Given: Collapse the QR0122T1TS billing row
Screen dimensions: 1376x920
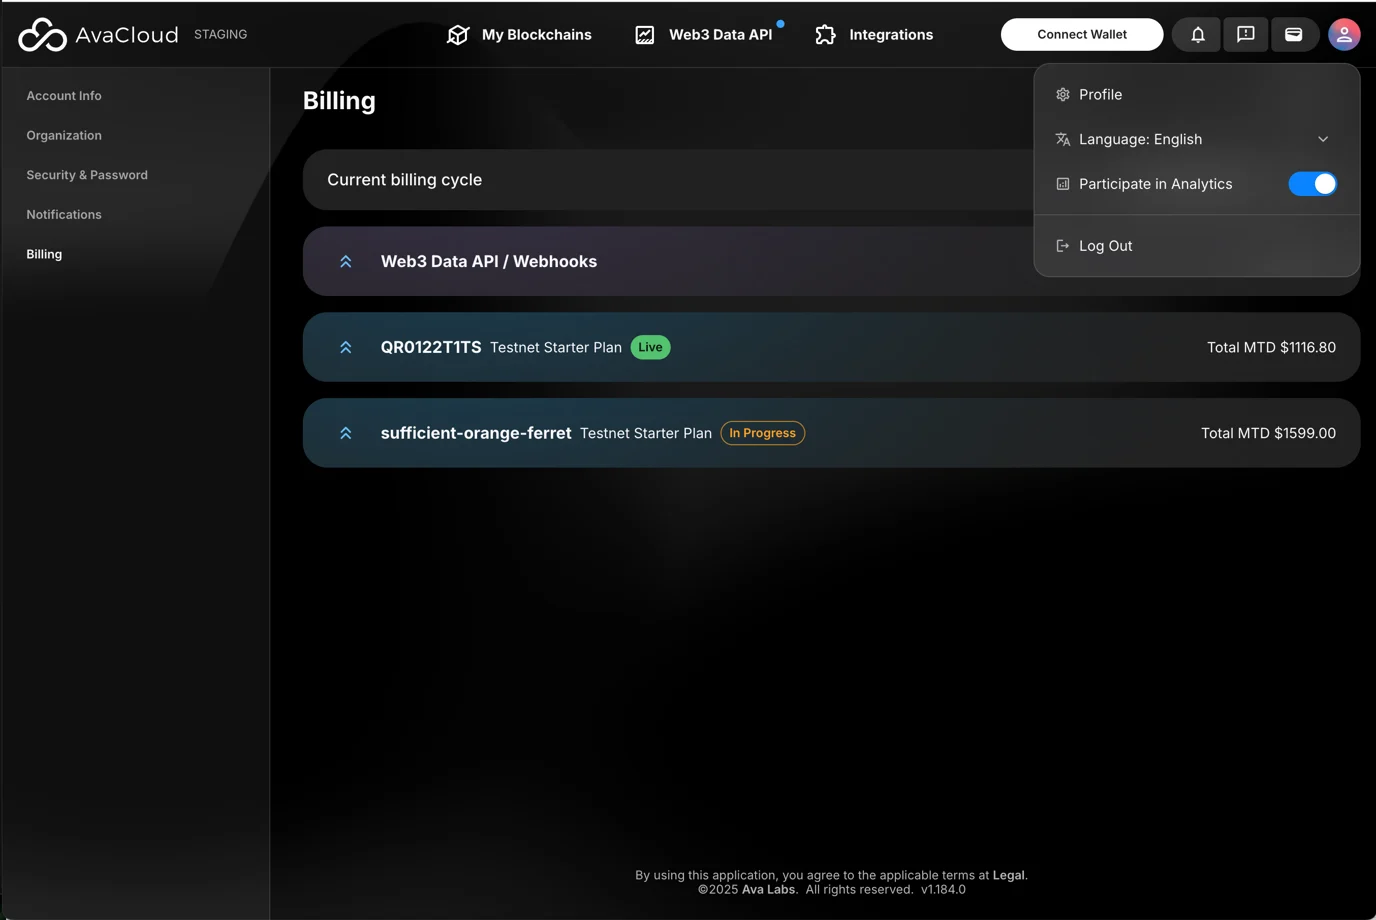Looking at the screenshot, I should [x=346, y=348].
